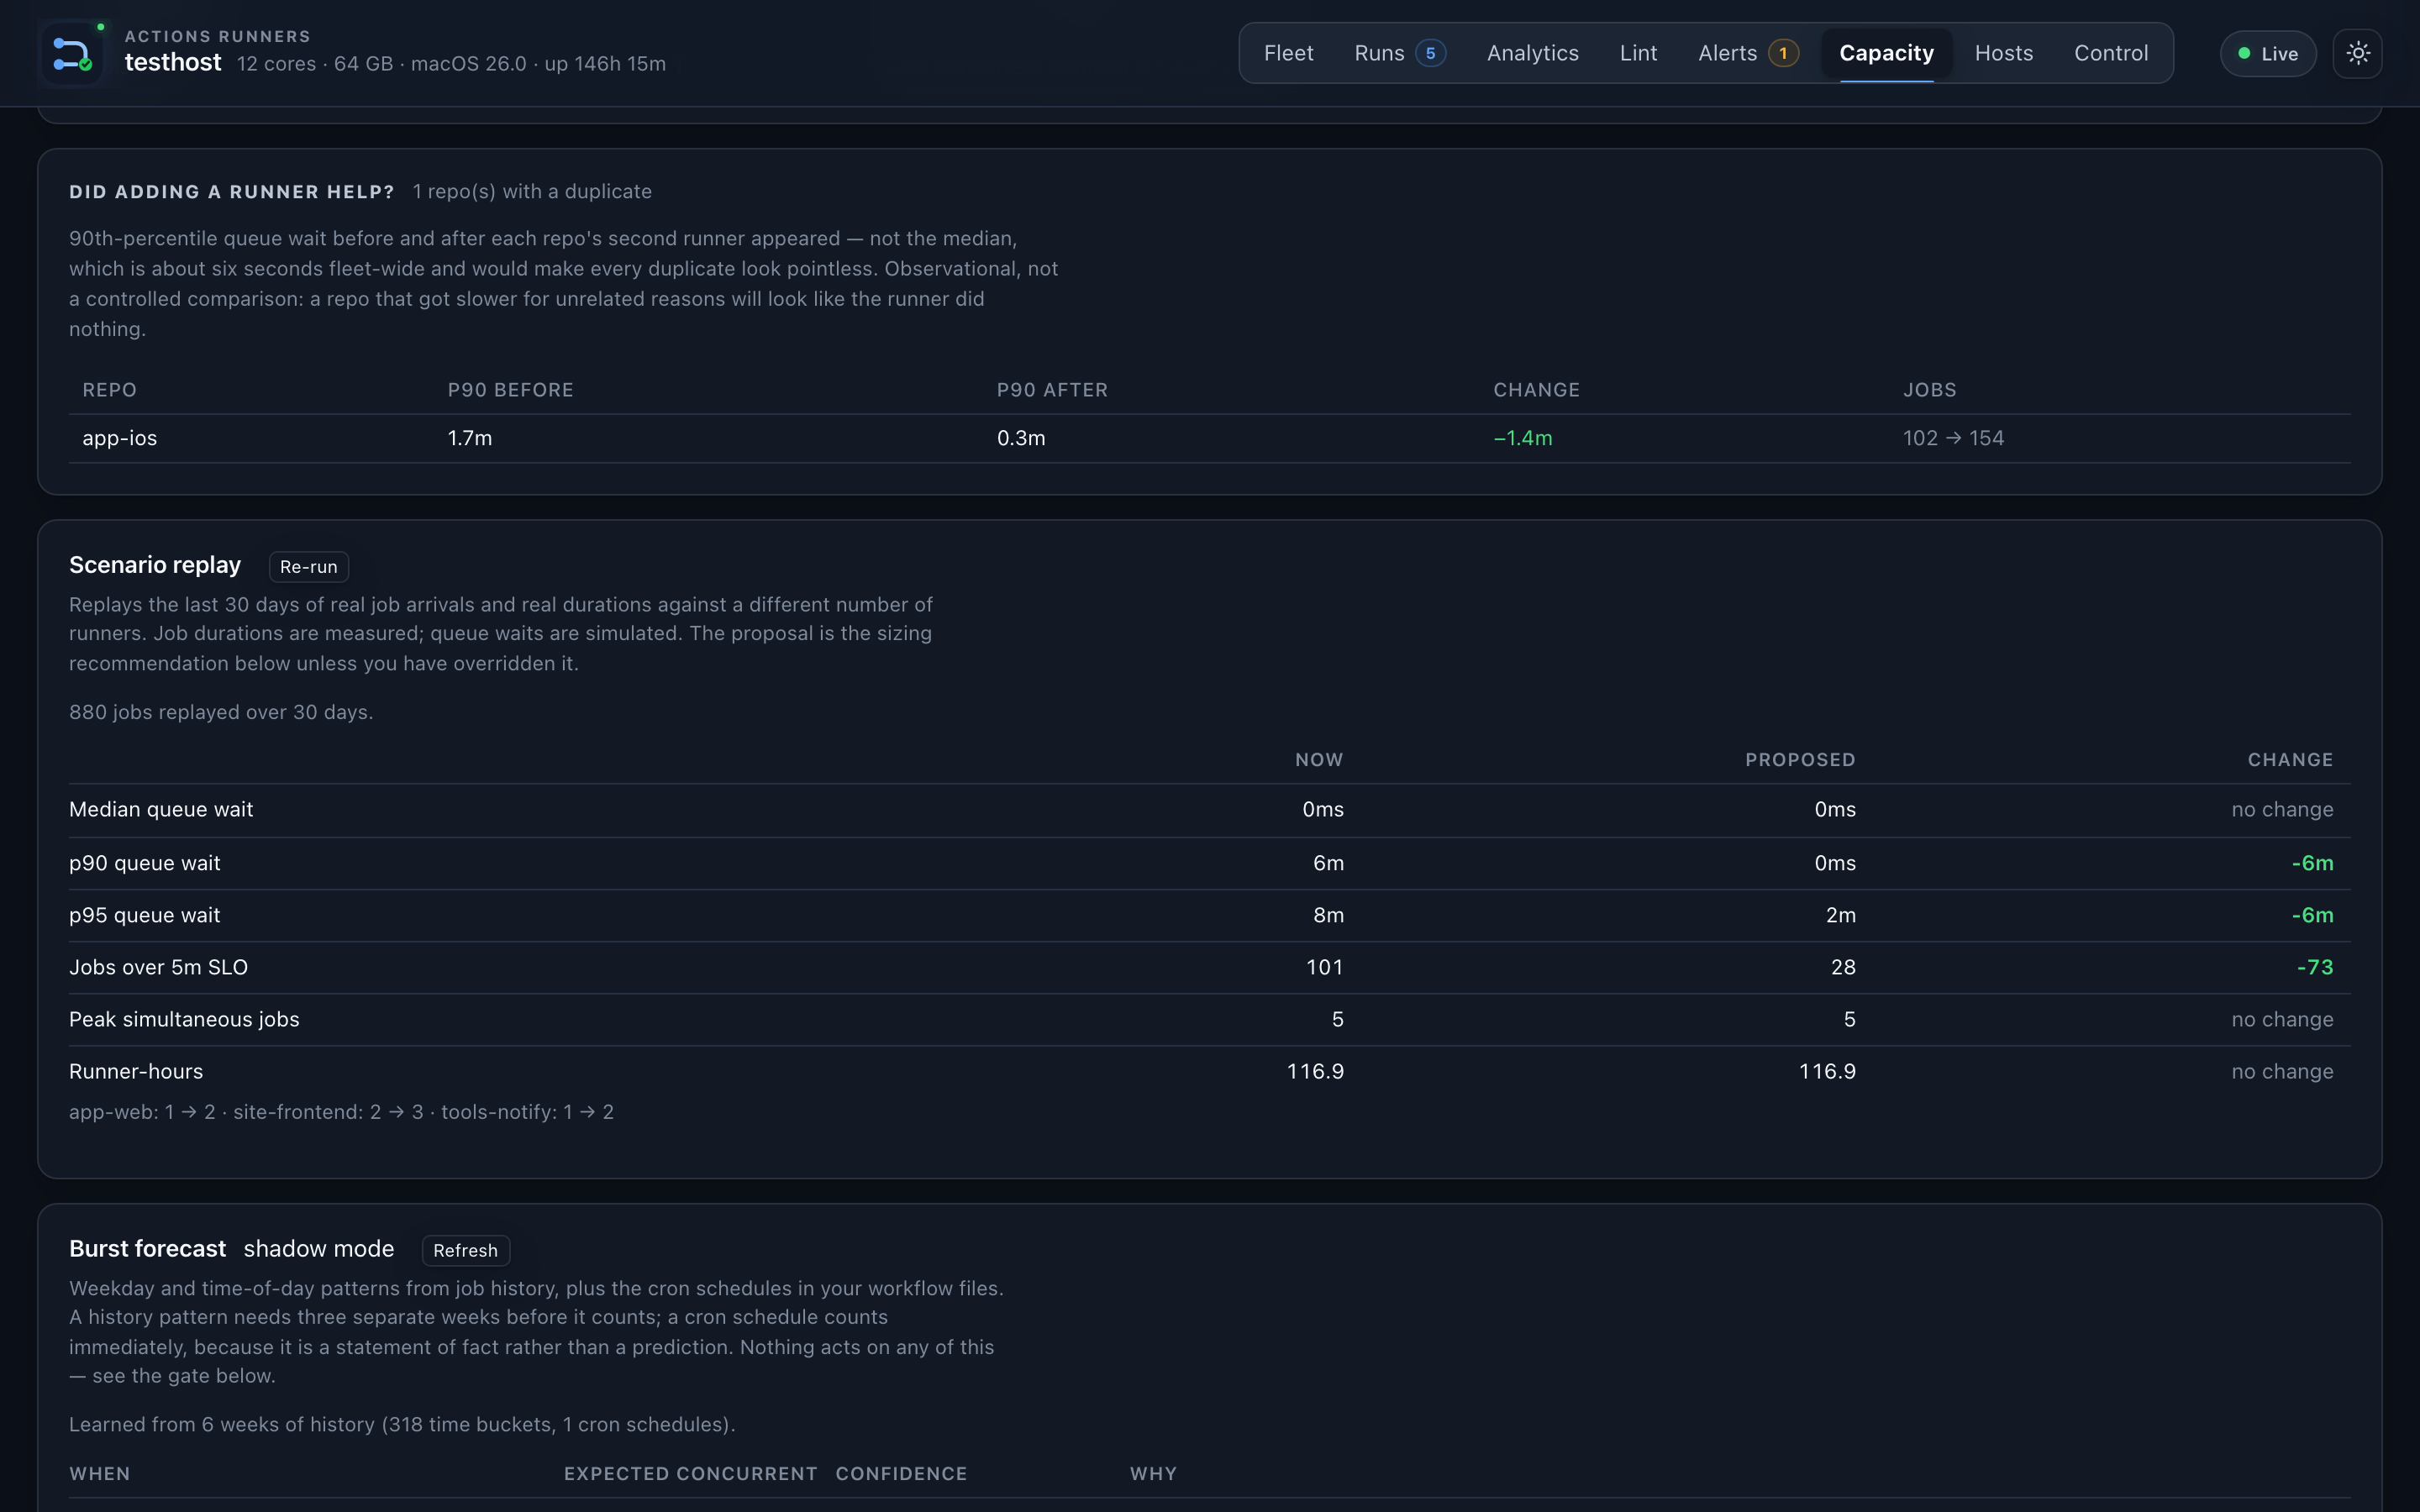2420x1512 pixels.
Task: Click the −1.4m change value
Action: (x=1523, y=438)
